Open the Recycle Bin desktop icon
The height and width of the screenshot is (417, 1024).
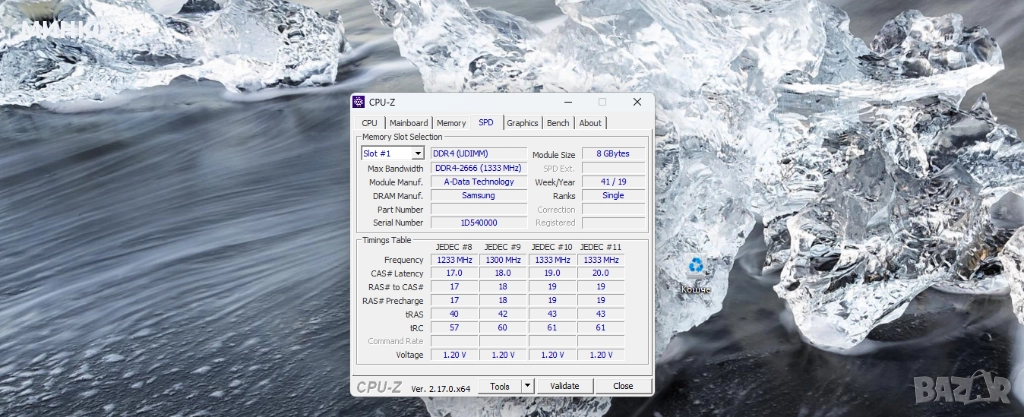[x=694, y=267]
